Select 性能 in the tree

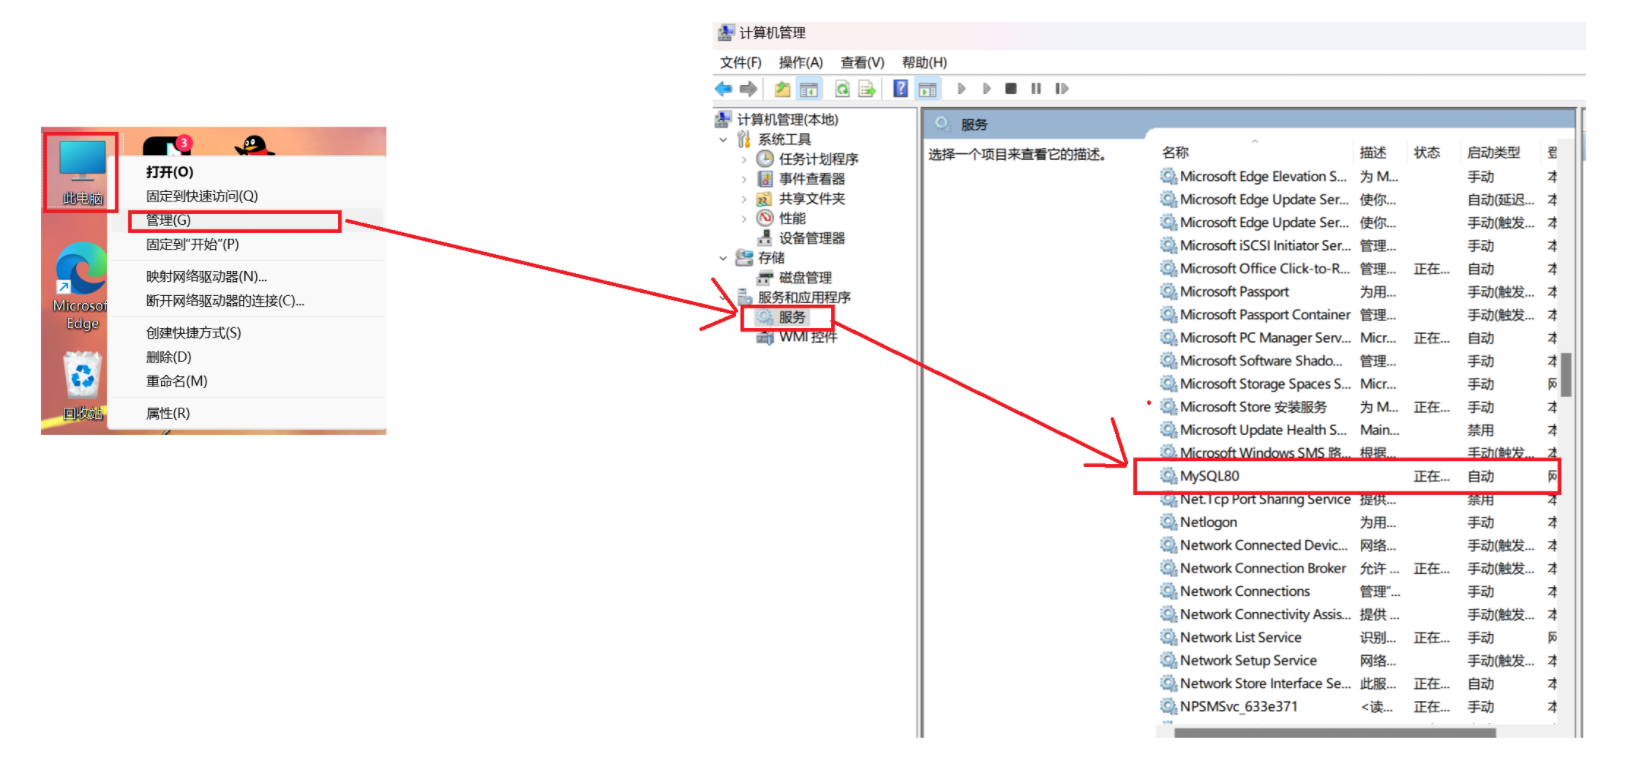pos(791,218)
